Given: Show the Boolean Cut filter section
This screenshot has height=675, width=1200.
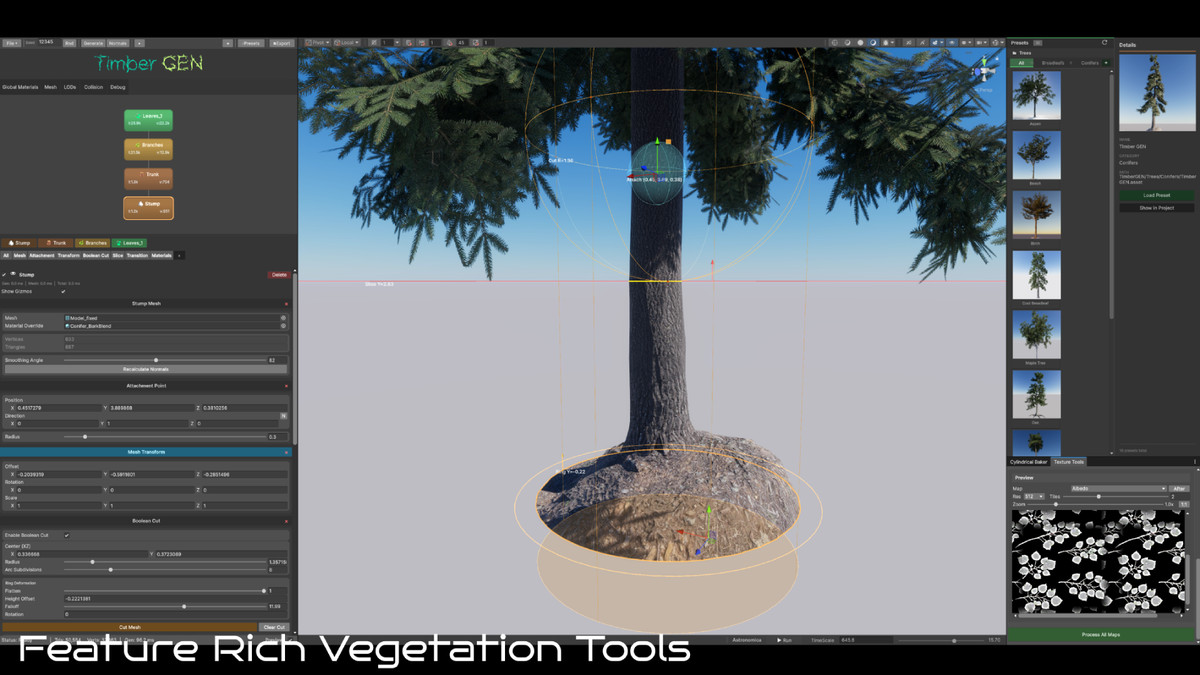Looking at the screenshot, I should coord(96,255).
